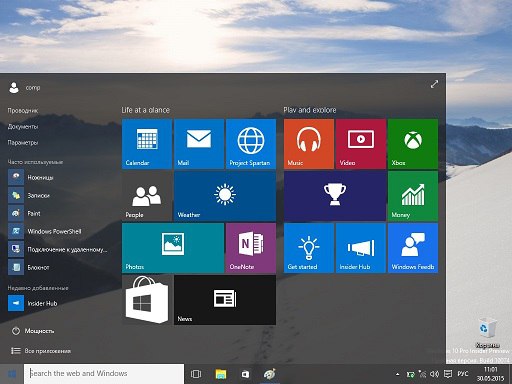
Task: Open the Music headphones tile
Action: click(309, 144)
